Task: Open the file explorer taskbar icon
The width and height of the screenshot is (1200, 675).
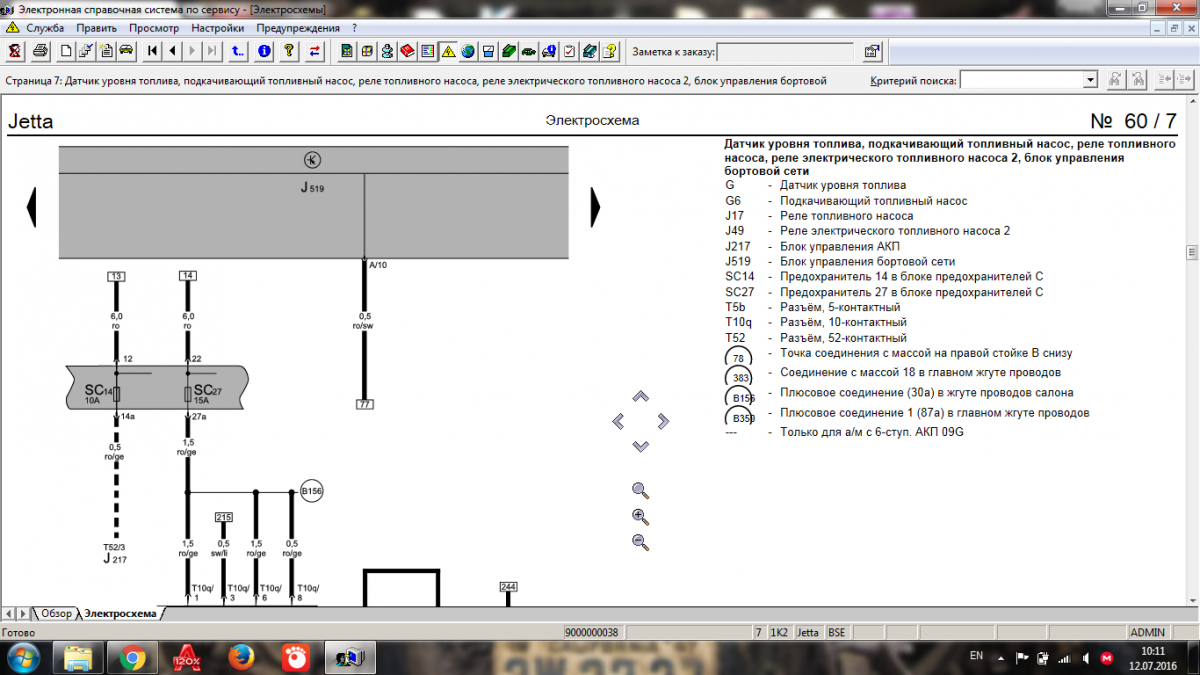Action: coord(79,658)
